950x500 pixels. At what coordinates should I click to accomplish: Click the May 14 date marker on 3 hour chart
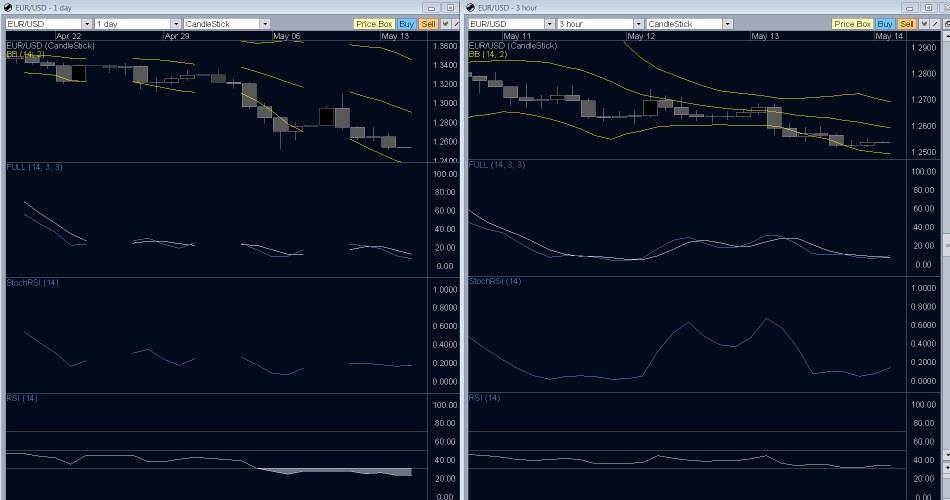(889, 36)
